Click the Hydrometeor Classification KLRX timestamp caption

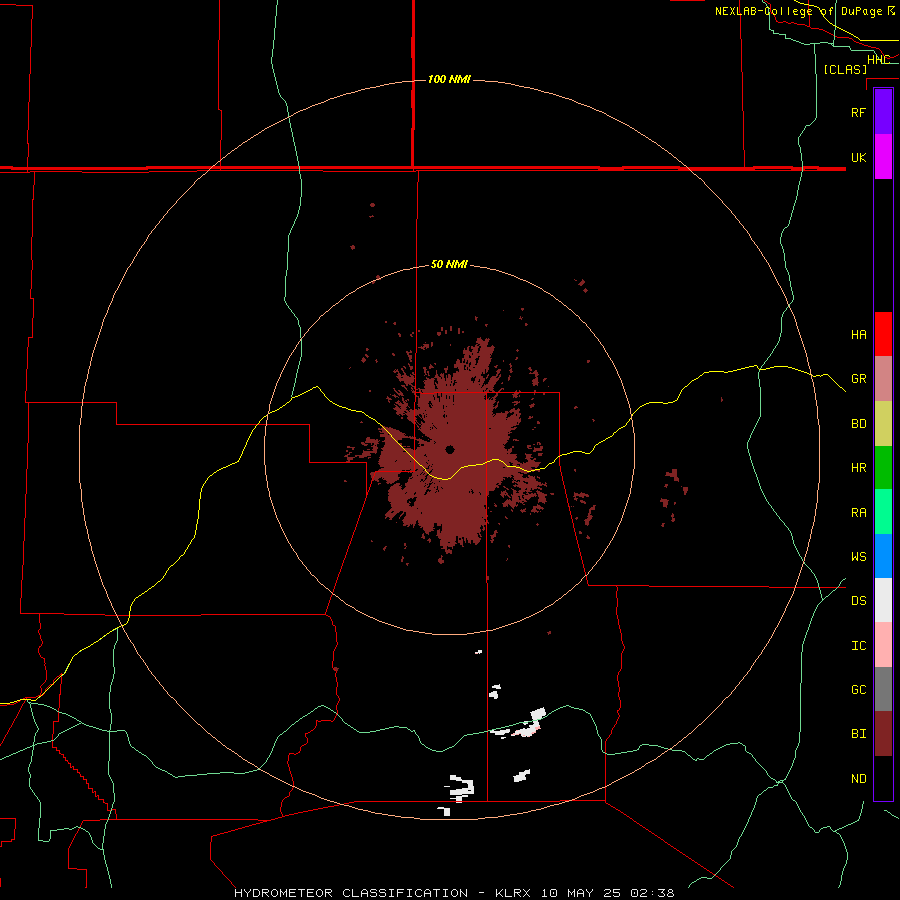(454, 893)
